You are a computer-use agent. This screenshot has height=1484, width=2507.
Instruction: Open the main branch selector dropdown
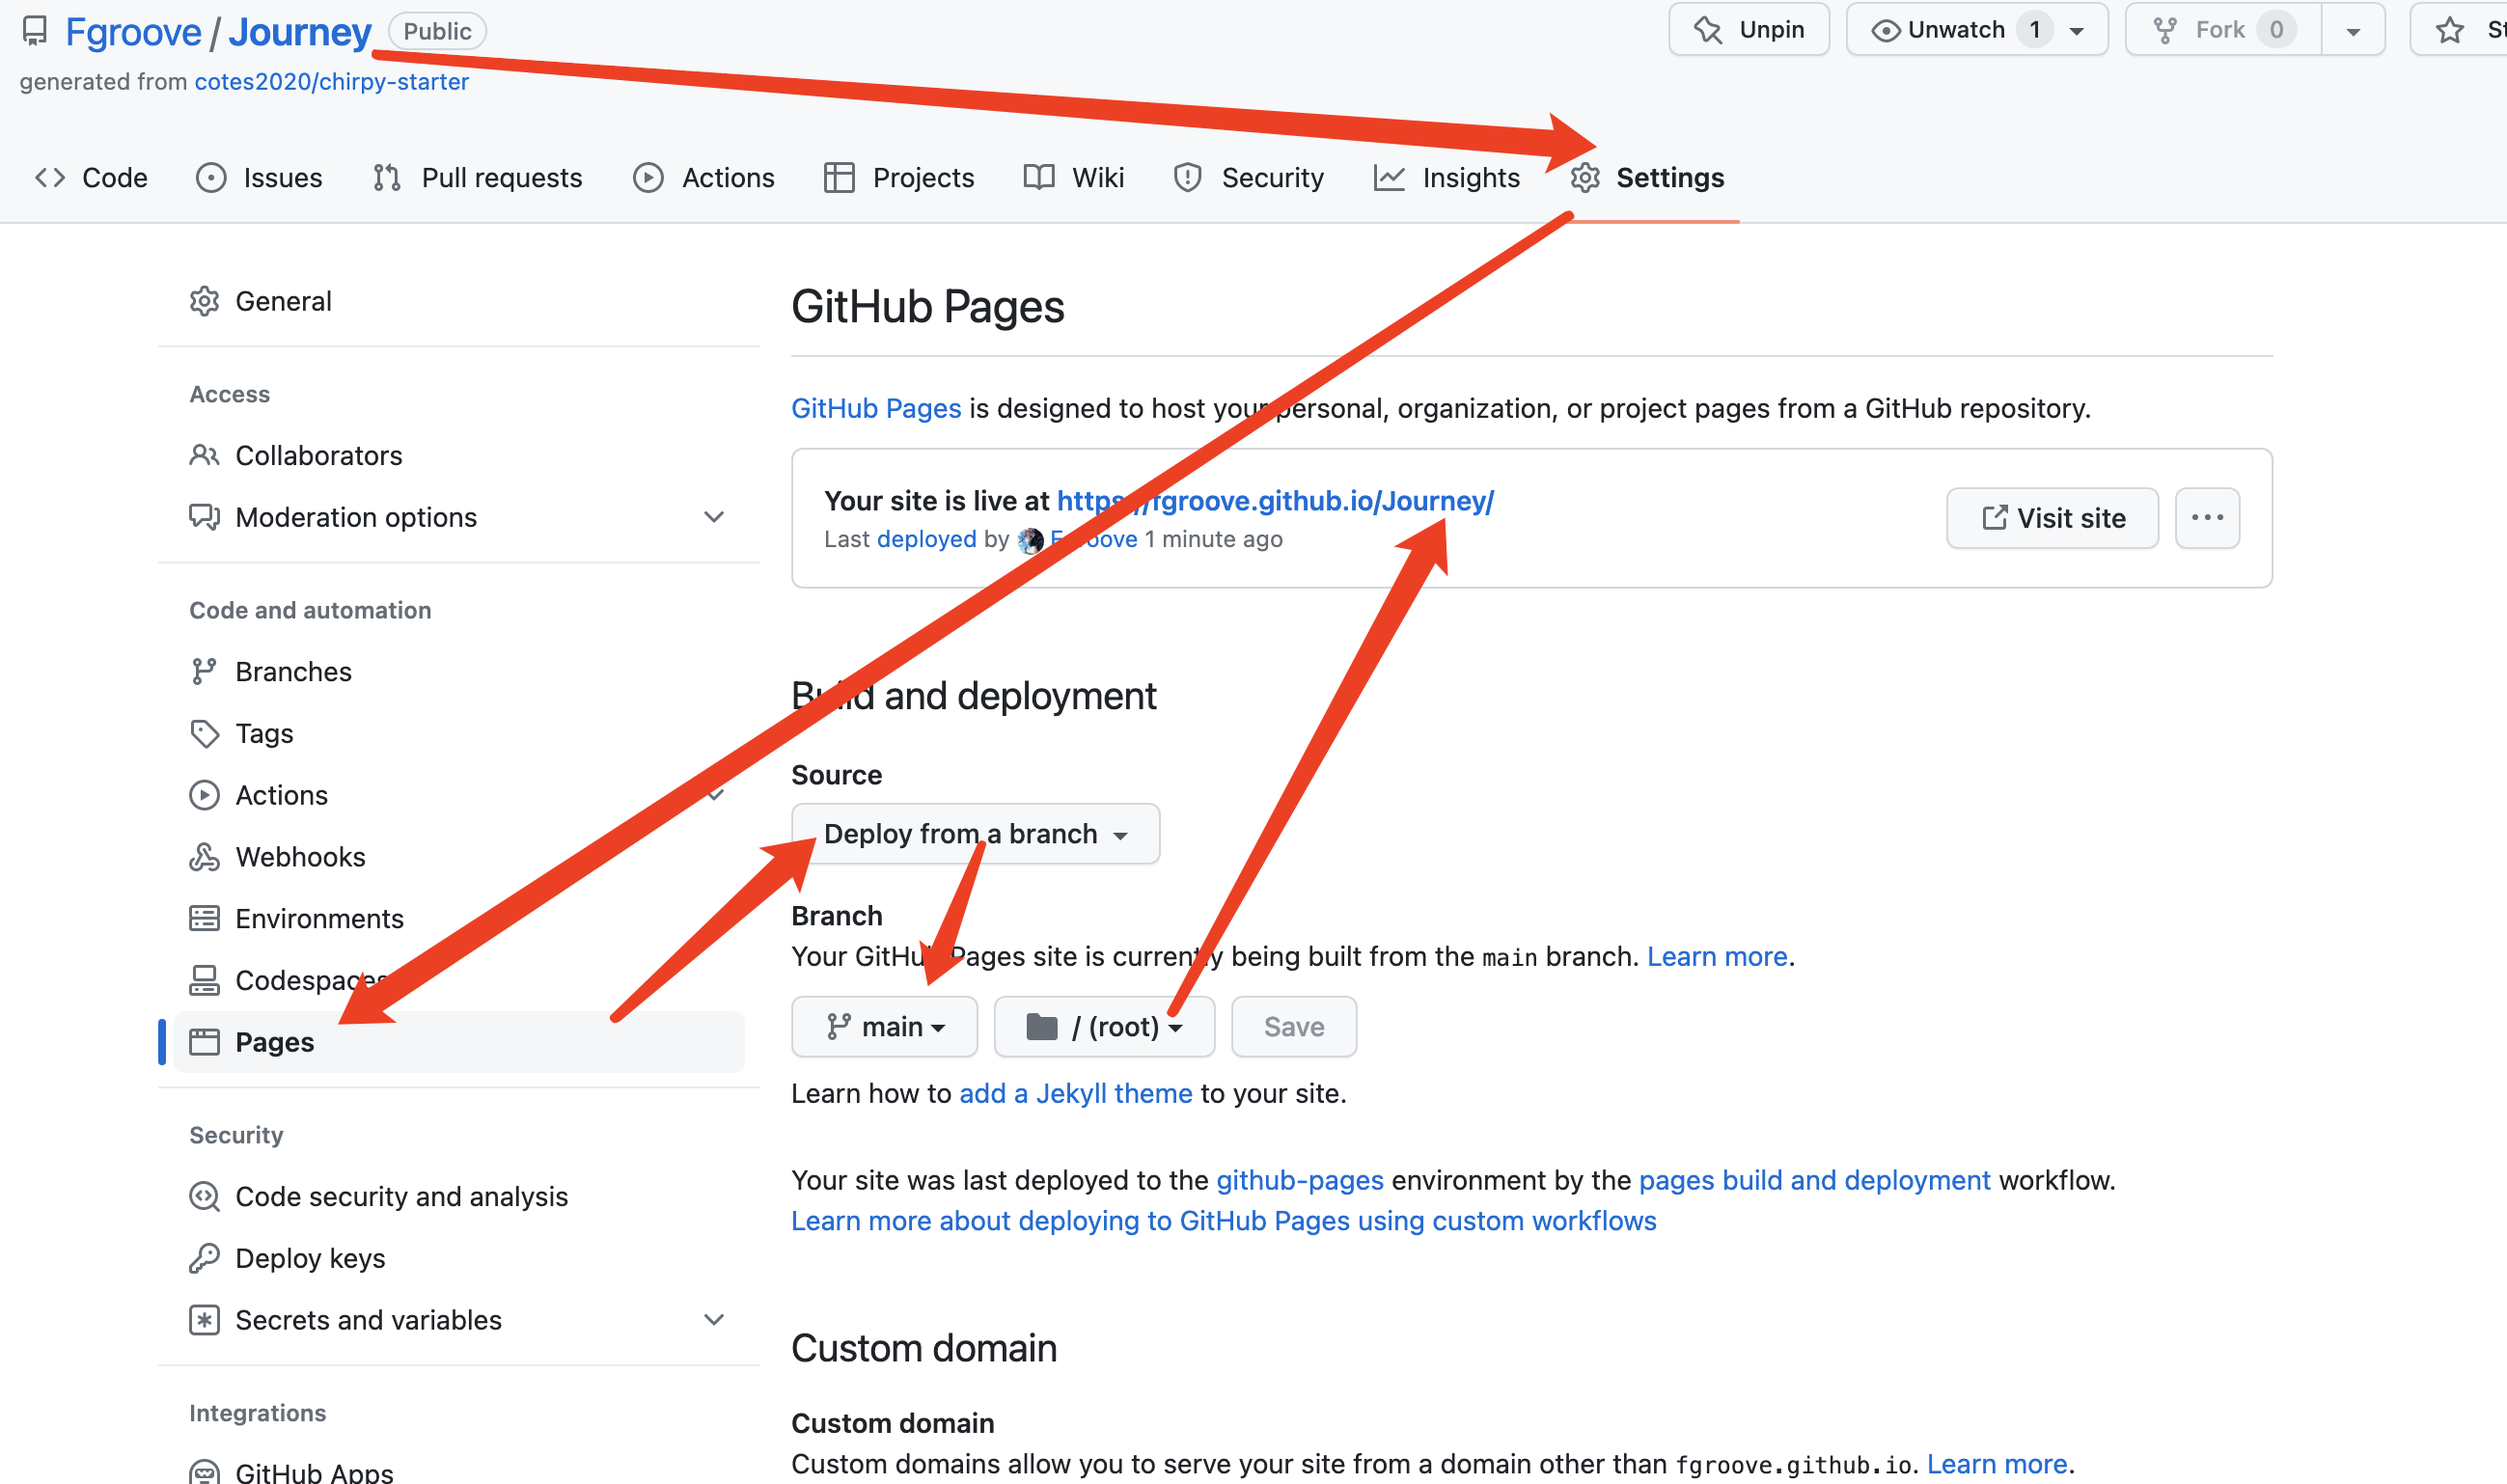pyautogui.click(x=884, y=1027)
